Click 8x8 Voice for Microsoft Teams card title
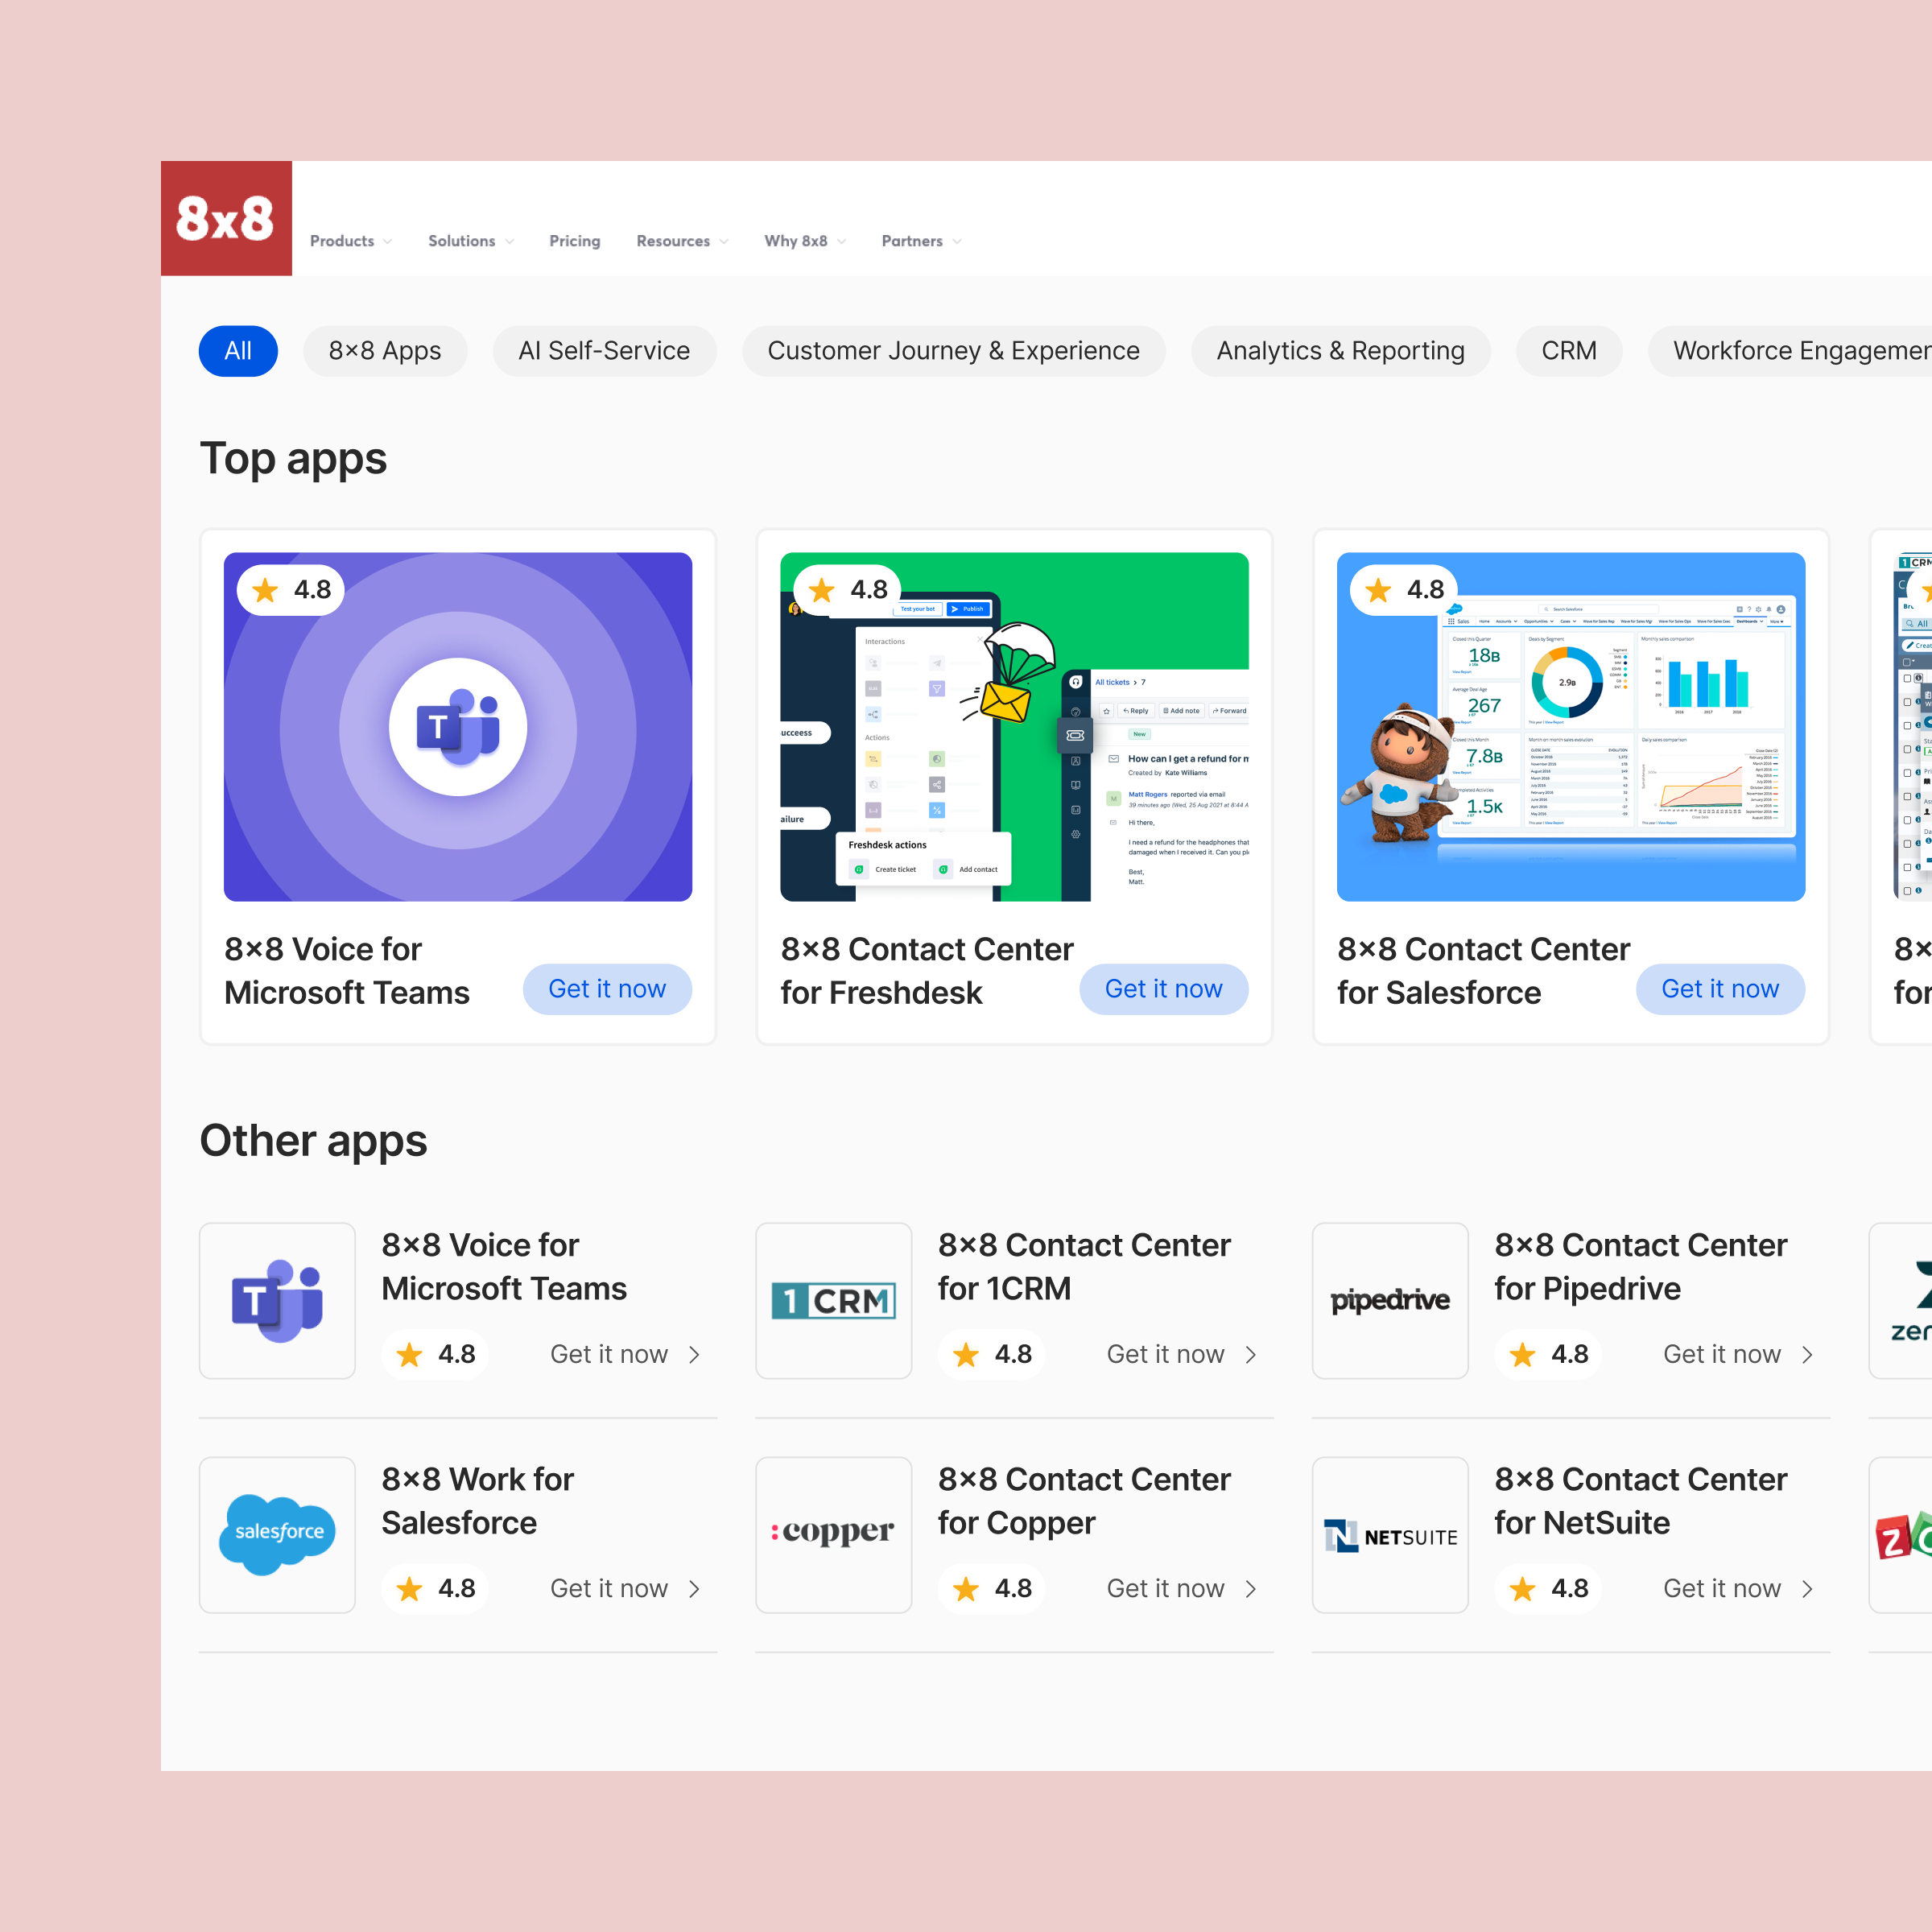Viewport: 1932px width, 1932px height. pos(347,971)
